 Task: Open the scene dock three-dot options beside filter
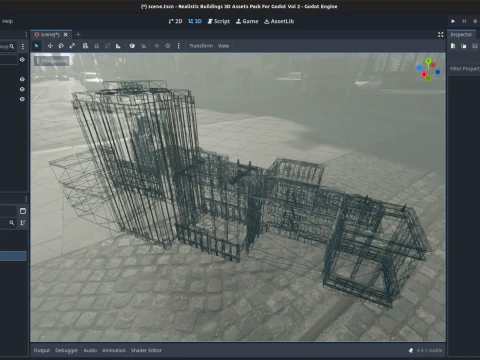(23, 46)
